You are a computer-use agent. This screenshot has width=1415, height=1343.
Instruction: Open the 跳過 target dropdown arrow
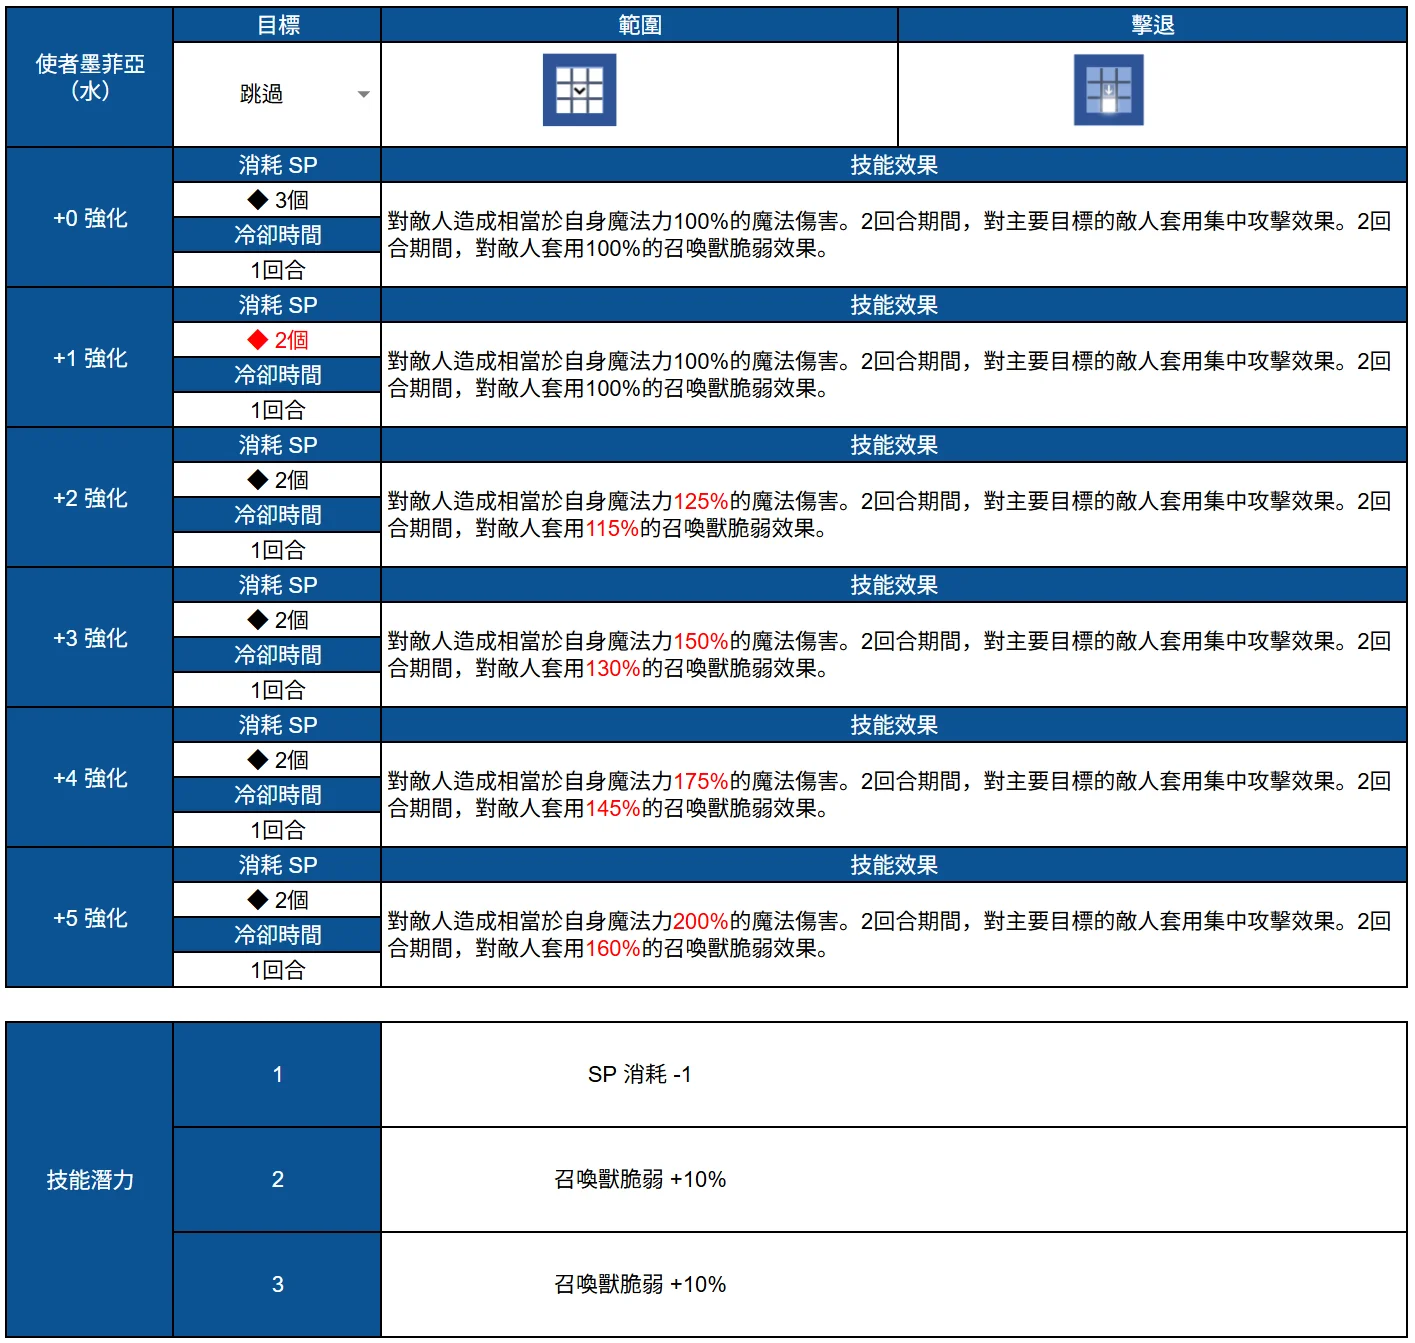coord(363,94)
